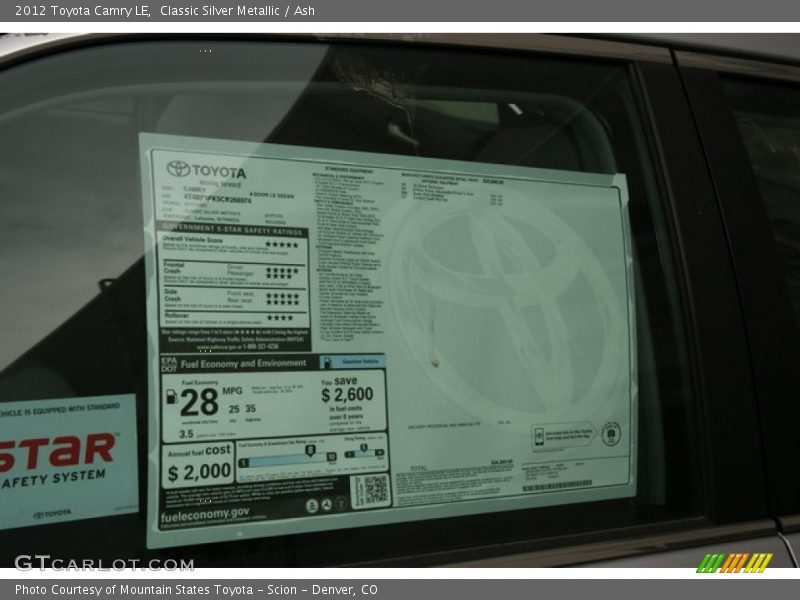Click the circular seal emblem on the sticker
The width and height of the screenshot is (800, 600).
tap(610, 434)
